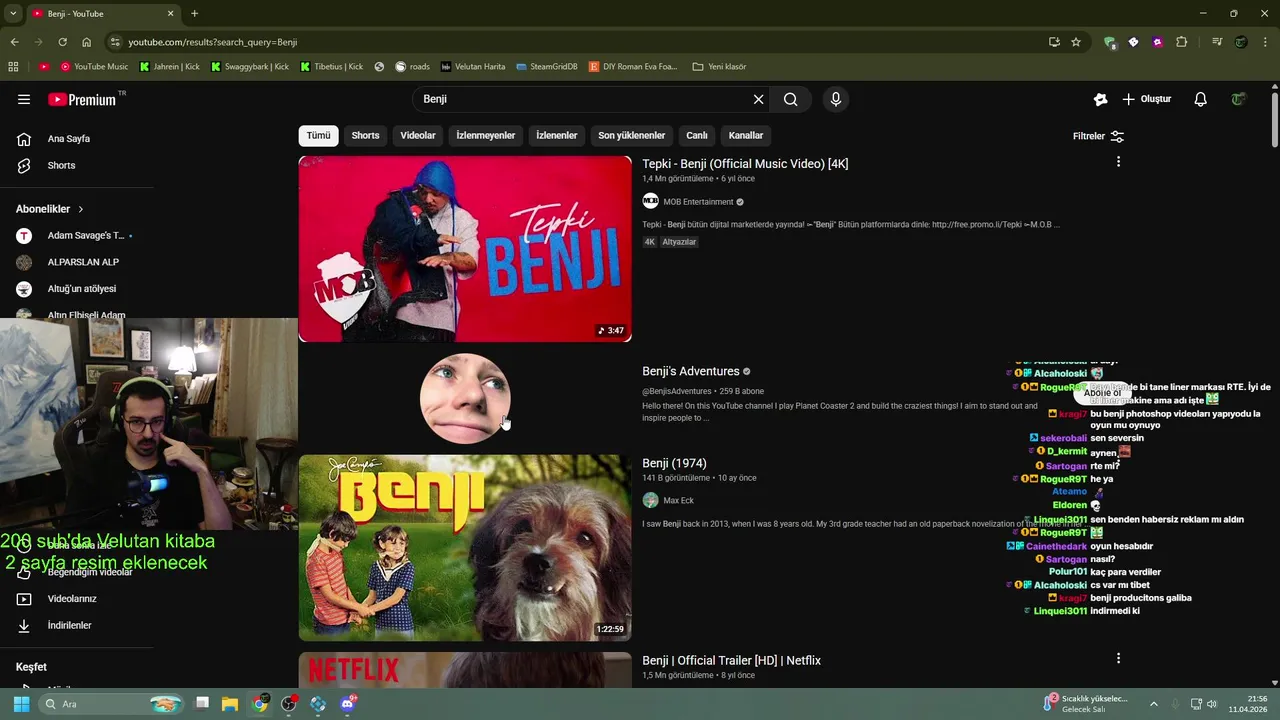Image resolution: width=1280 pixels, height=720 pixels.
Task: Open the YouTube account avatar menu
Action: point(1239,99)
